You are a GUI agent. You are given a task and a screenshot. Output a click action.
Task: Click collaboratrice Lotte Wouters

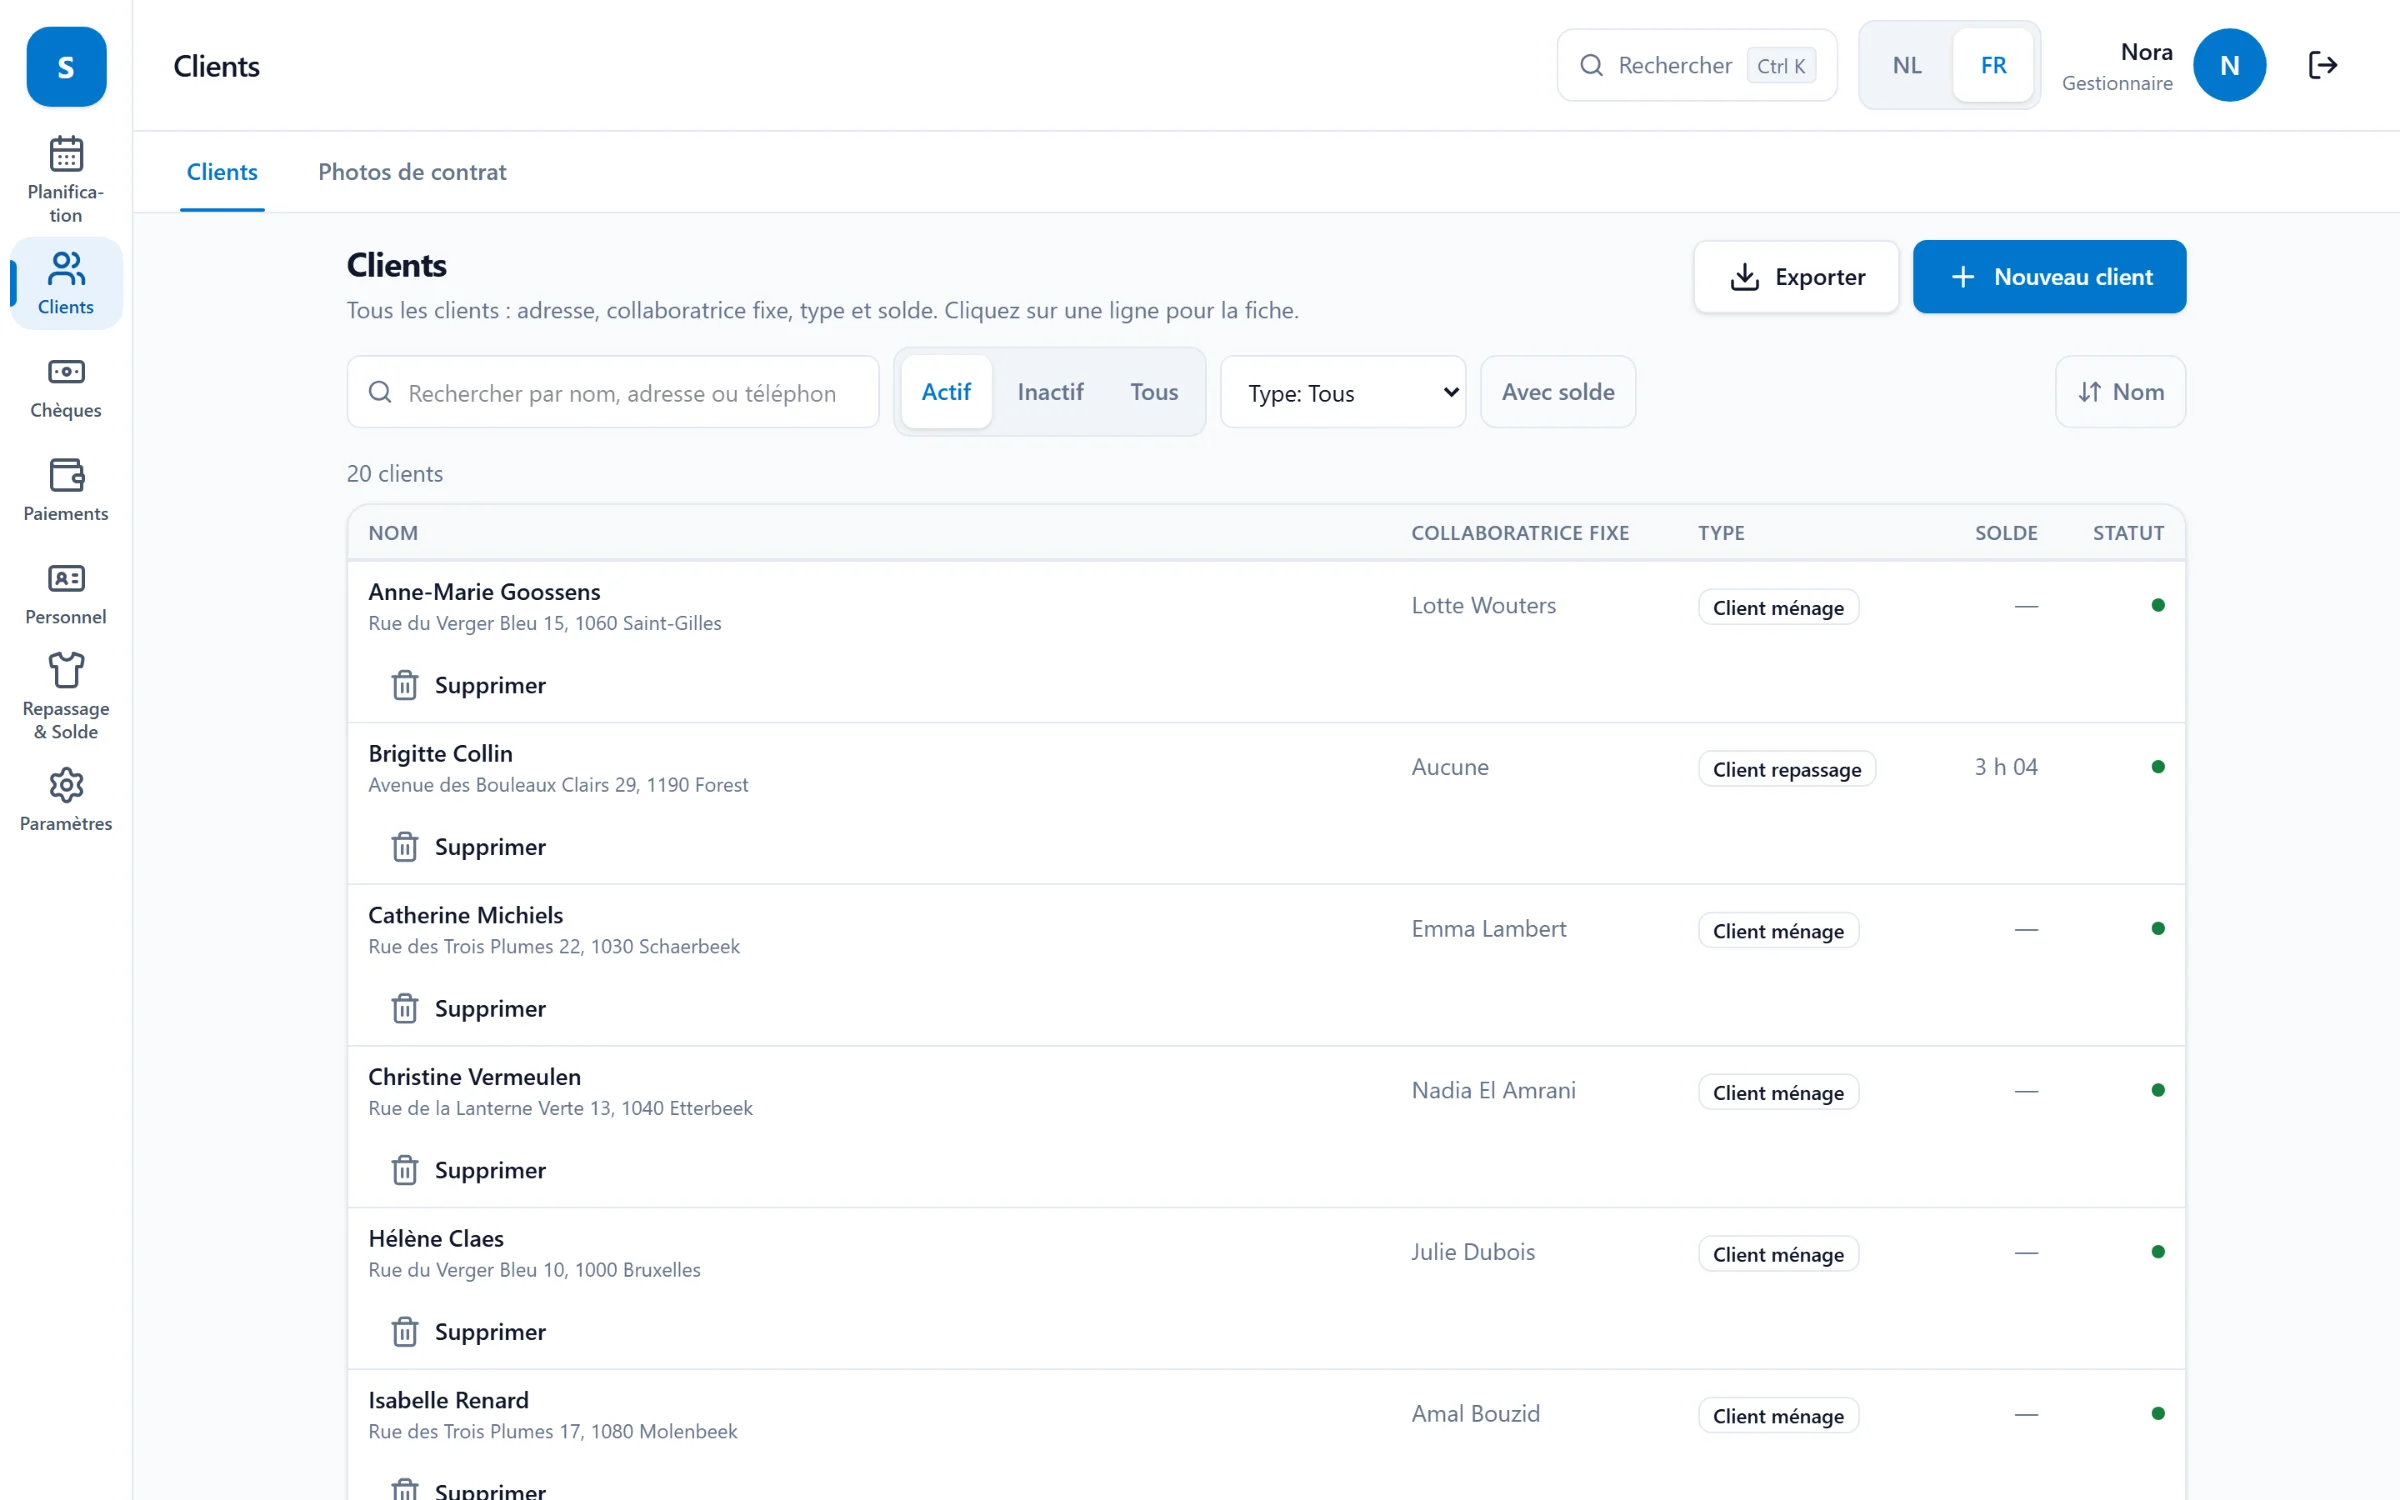[x=1483, y=606]
